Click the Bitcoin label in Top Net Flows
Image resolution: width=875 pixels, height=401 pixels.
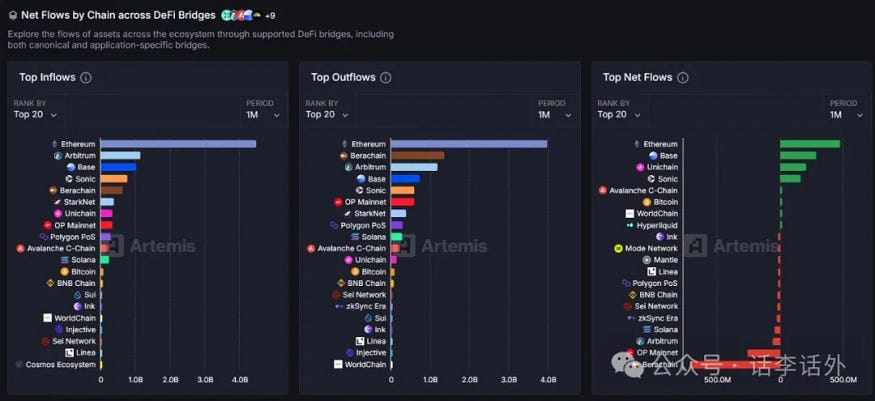coord(666,202)
